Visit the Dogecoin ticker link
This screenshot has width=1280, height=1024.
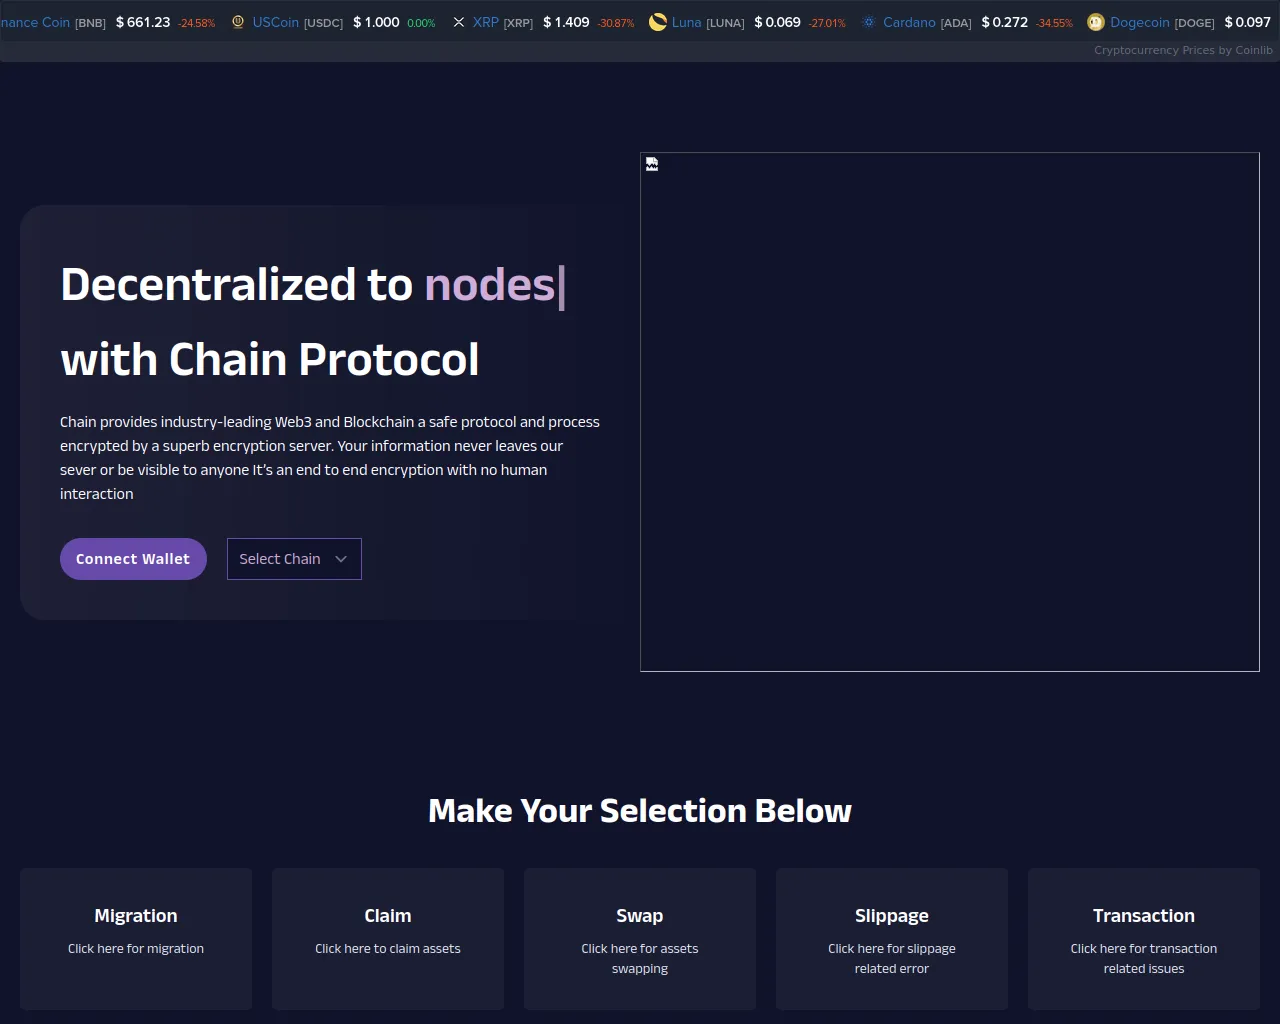[x=1139, y=22]
